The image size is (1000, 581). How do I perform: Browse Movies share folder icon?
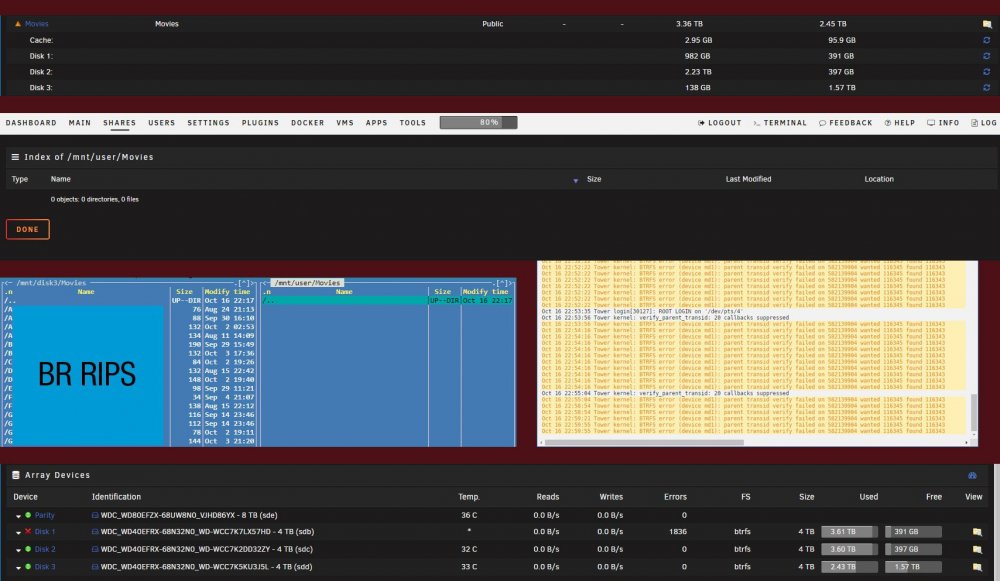(x=987, y=24)
